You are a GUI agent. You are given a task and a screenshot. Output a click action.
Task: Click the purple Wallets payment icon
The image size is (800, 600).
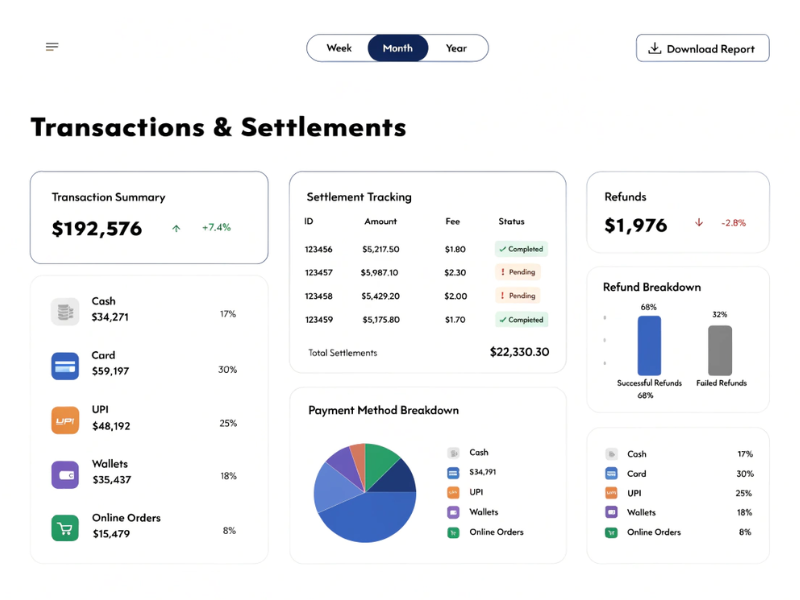pos(64,475)
